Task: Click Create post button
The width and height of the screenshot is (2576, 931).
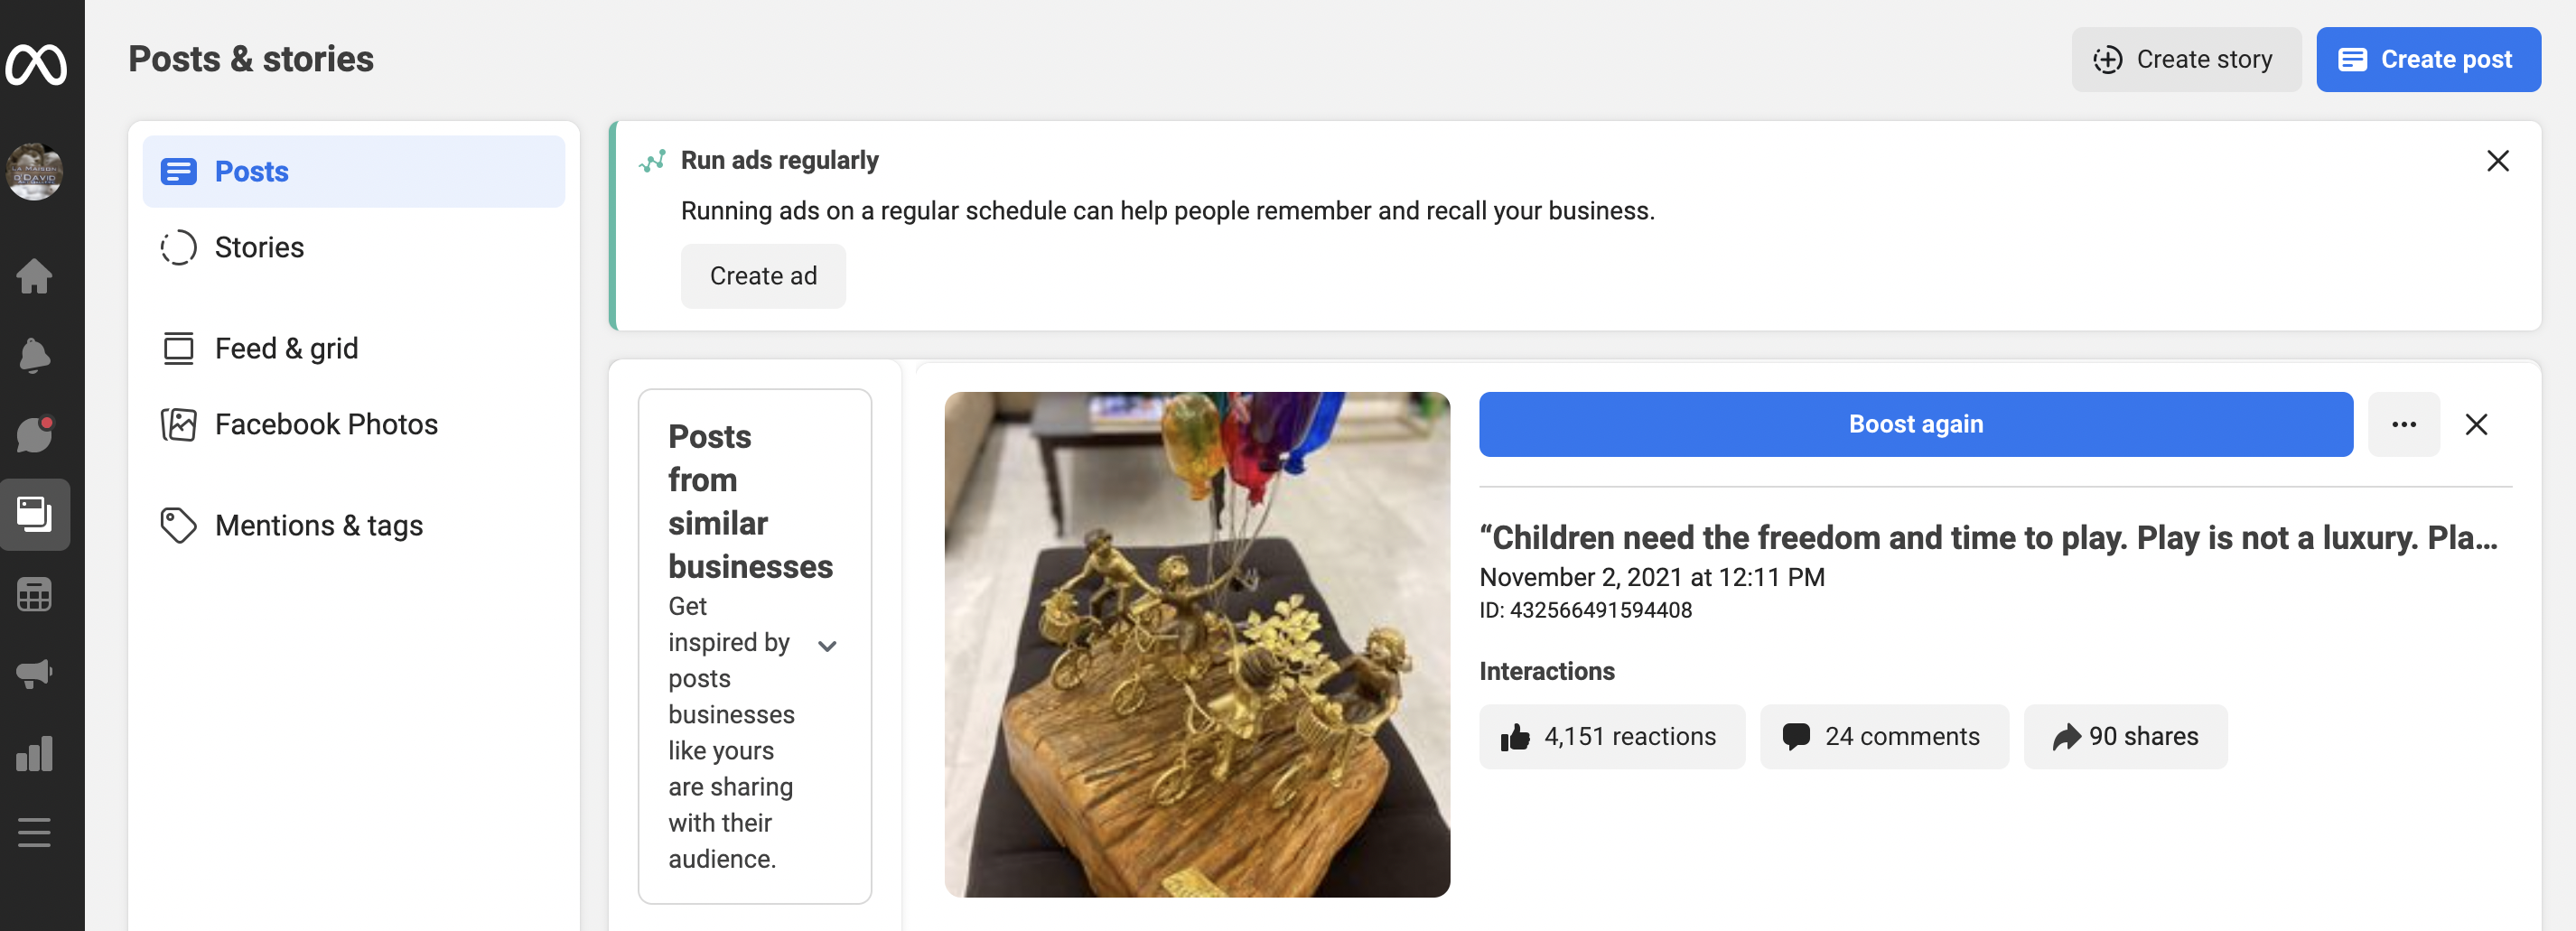Action: 2427,59
